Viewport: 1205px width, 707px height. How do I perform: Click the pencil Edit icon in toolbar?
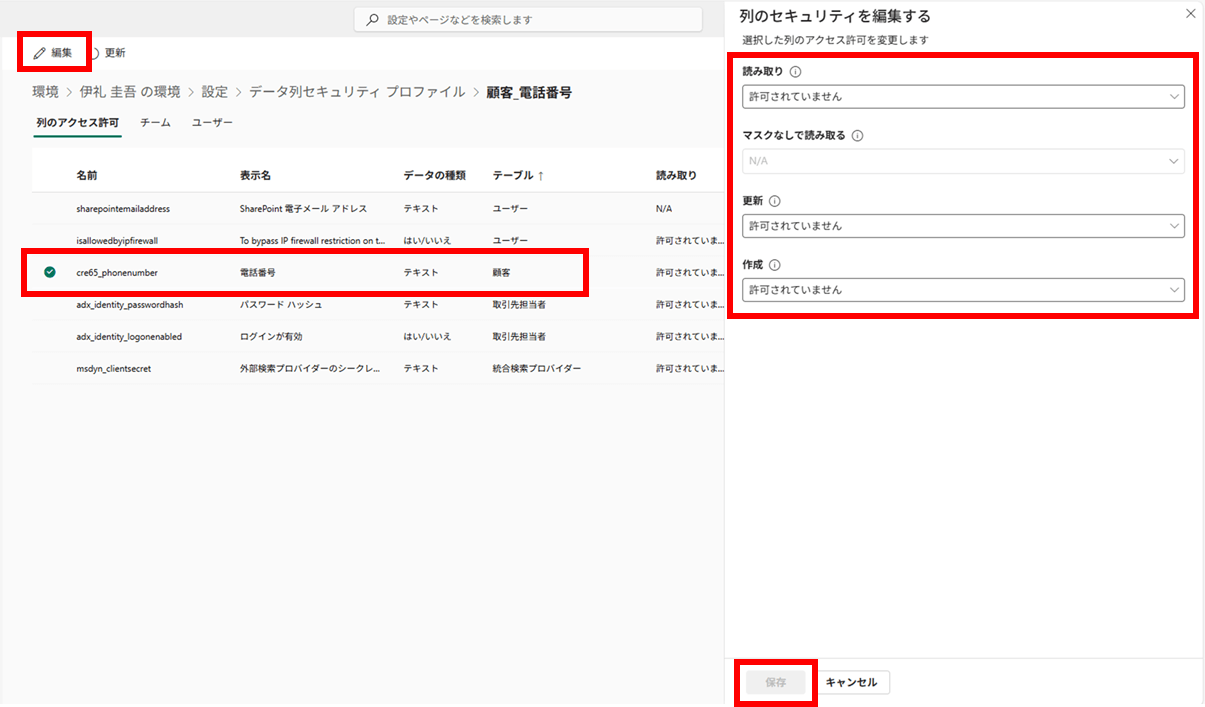(40, 53)
